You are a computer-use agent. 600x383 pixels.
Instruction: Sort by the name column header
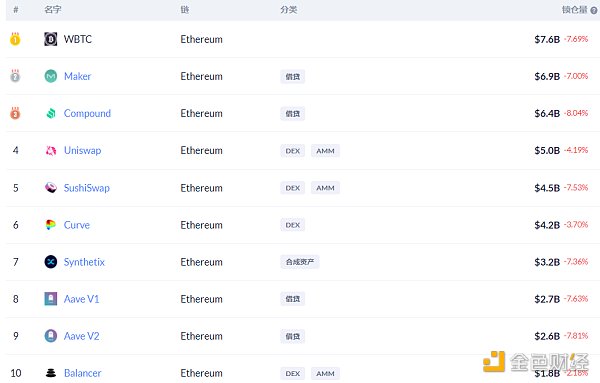(x=53, y=10)
